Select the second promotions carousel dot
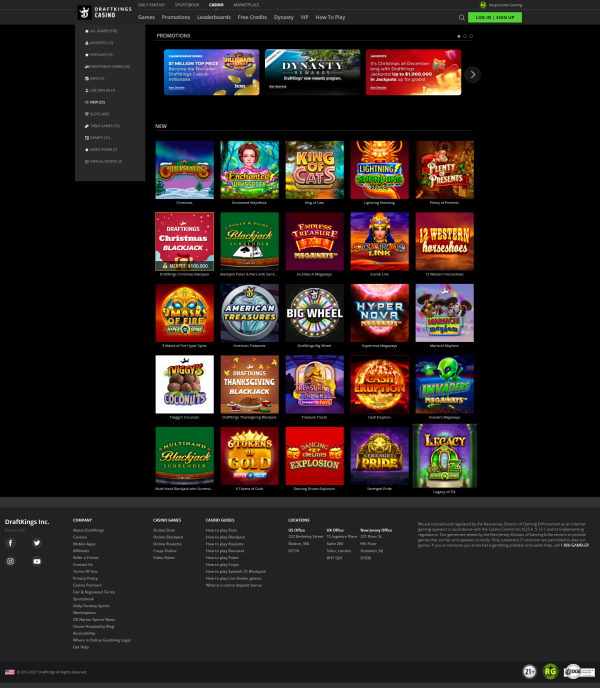The height and width of the screenshot is (688, 600). point(465,36)
